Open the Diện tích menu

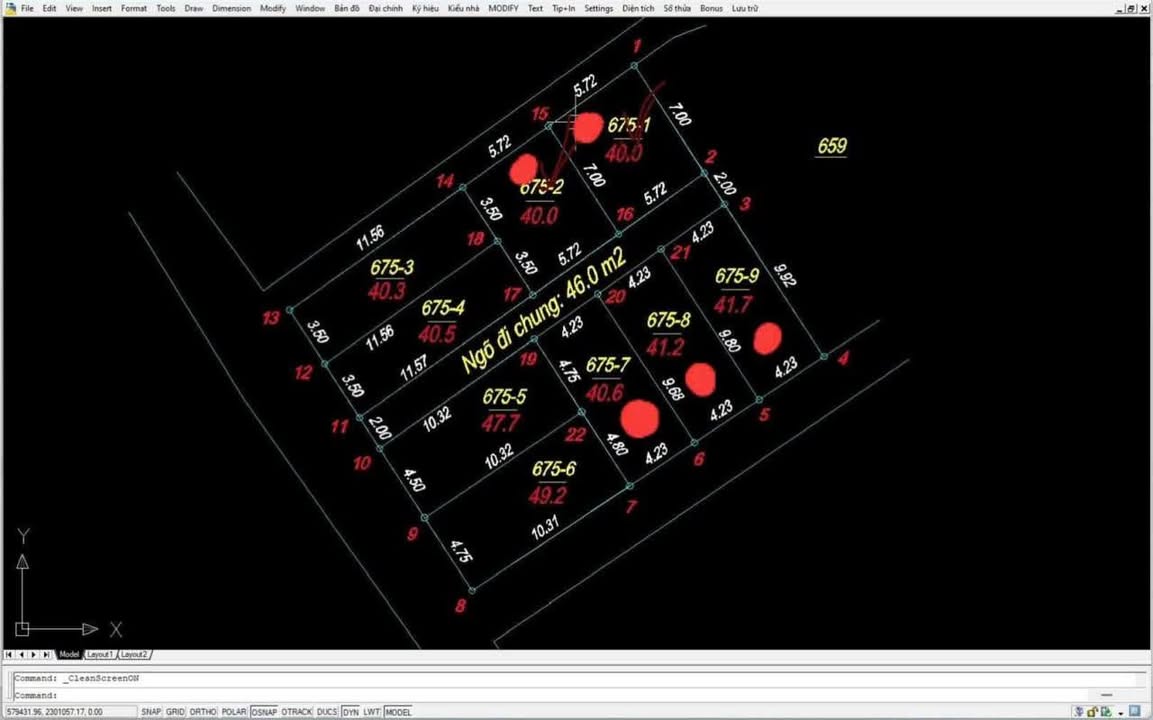638,8
